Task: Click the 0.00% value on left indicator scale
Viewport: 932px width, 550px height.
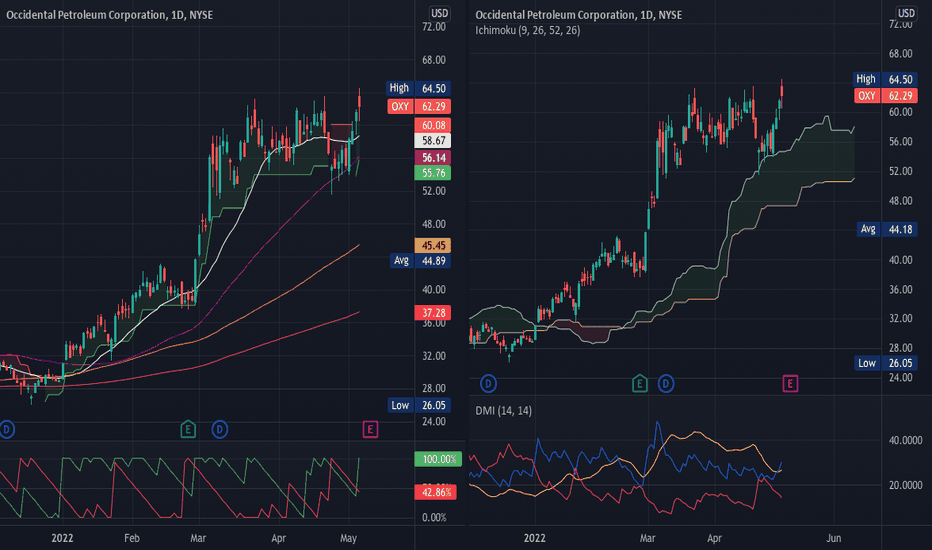Action: pos(434,517)
